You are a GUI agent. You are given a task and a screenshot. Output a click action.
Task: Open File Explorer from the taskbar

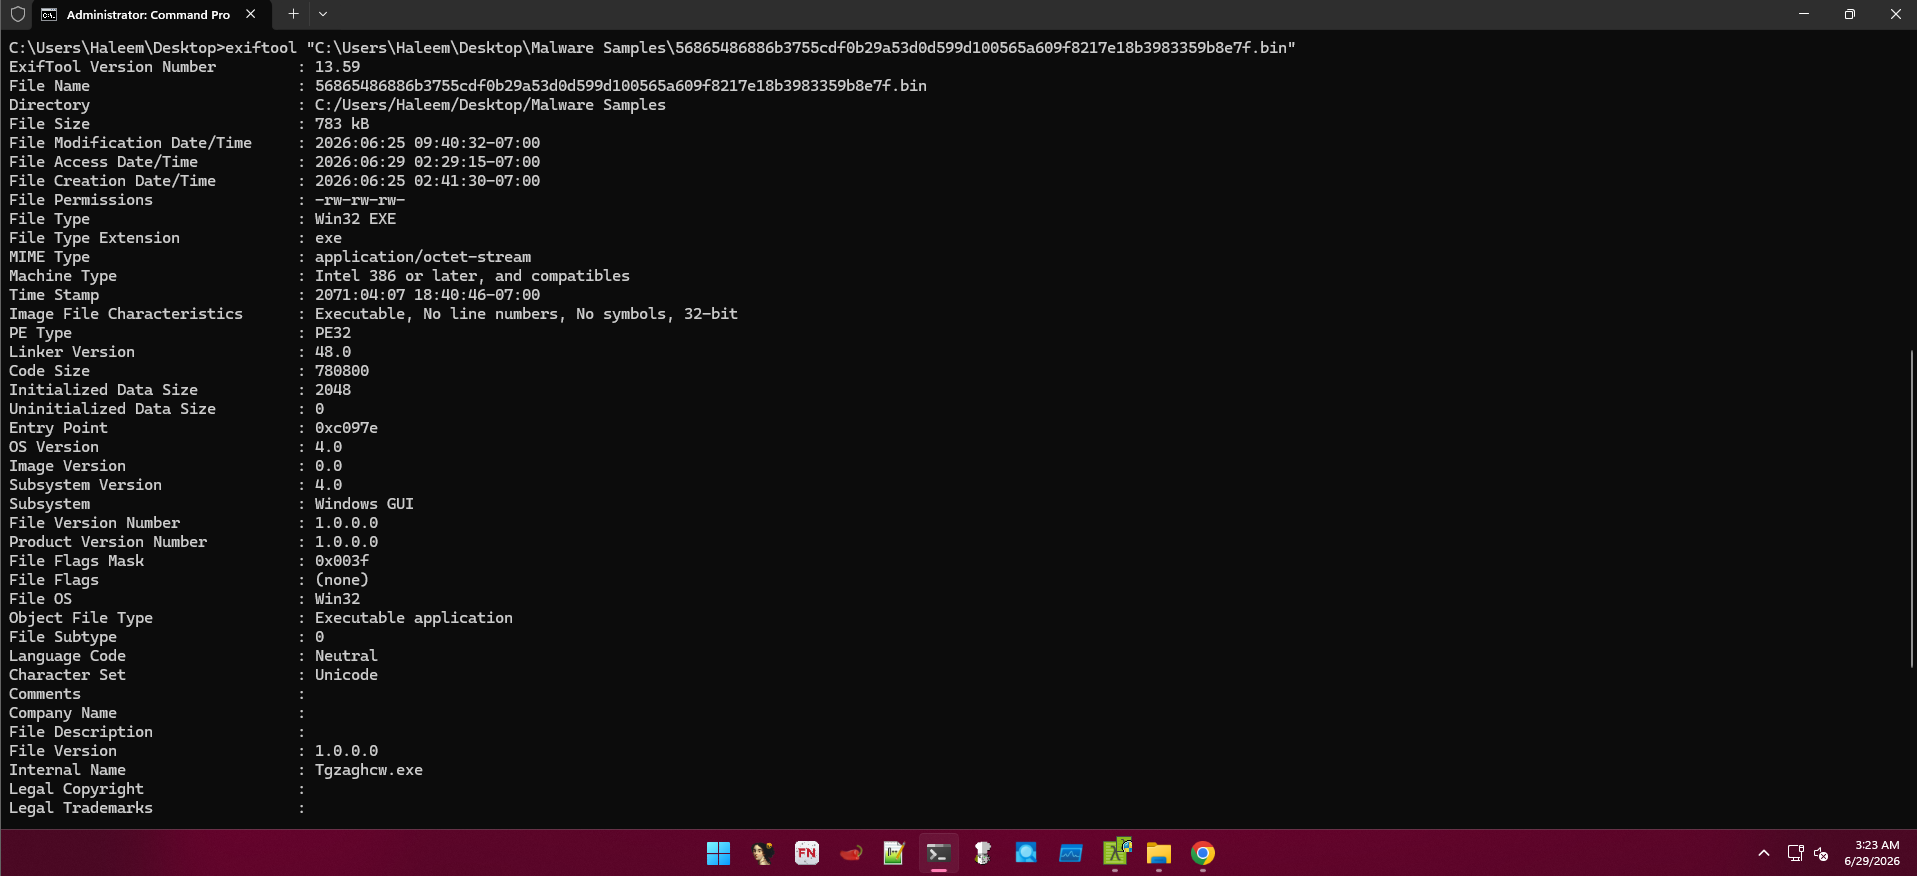tap(1159, 853)
